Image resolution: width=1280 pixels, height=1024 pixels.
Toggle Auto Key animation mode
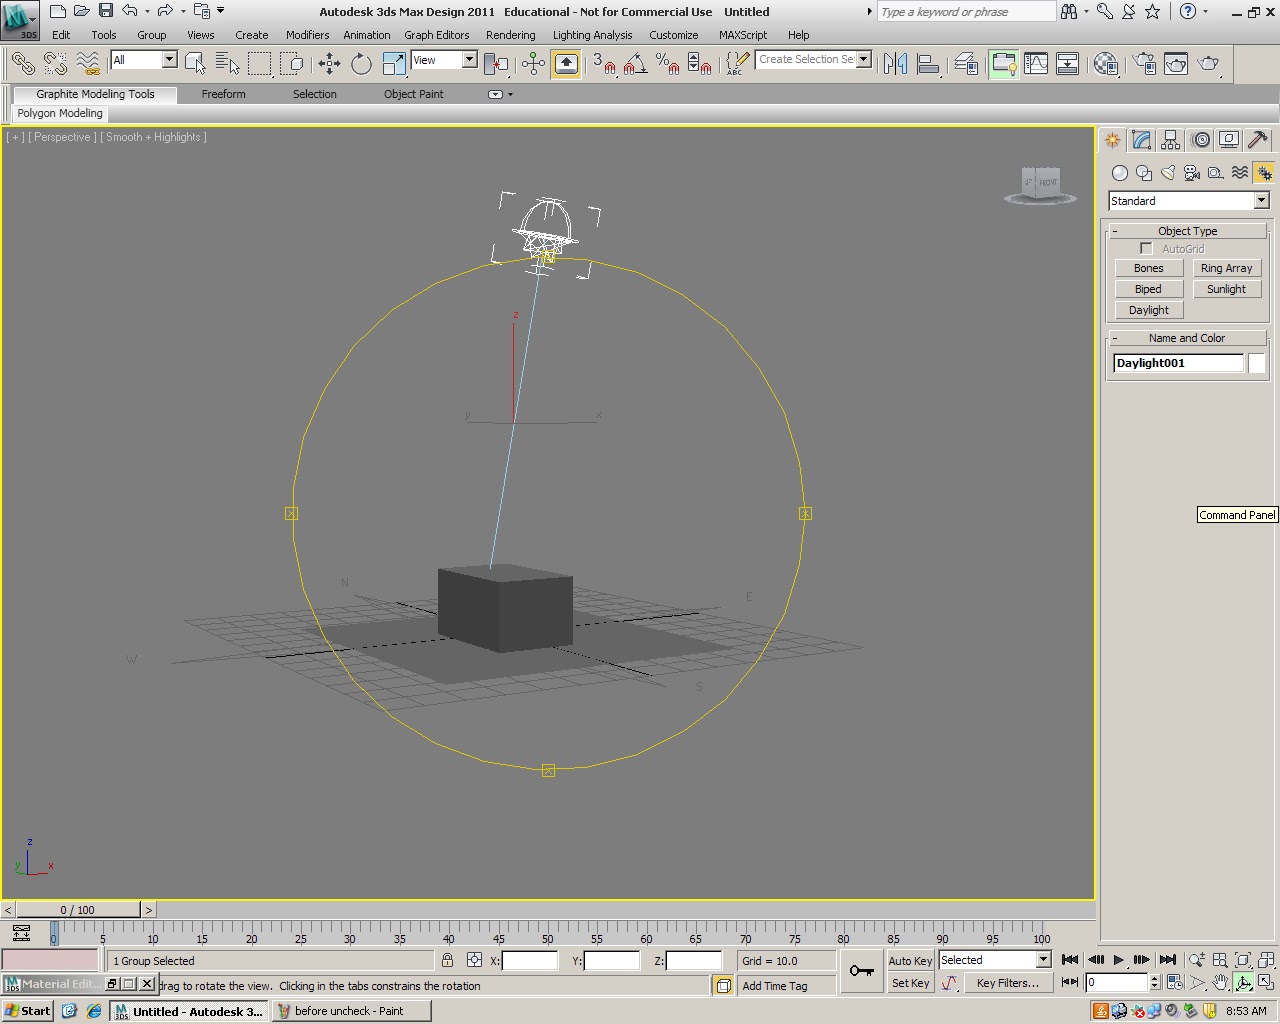point(910,960)
